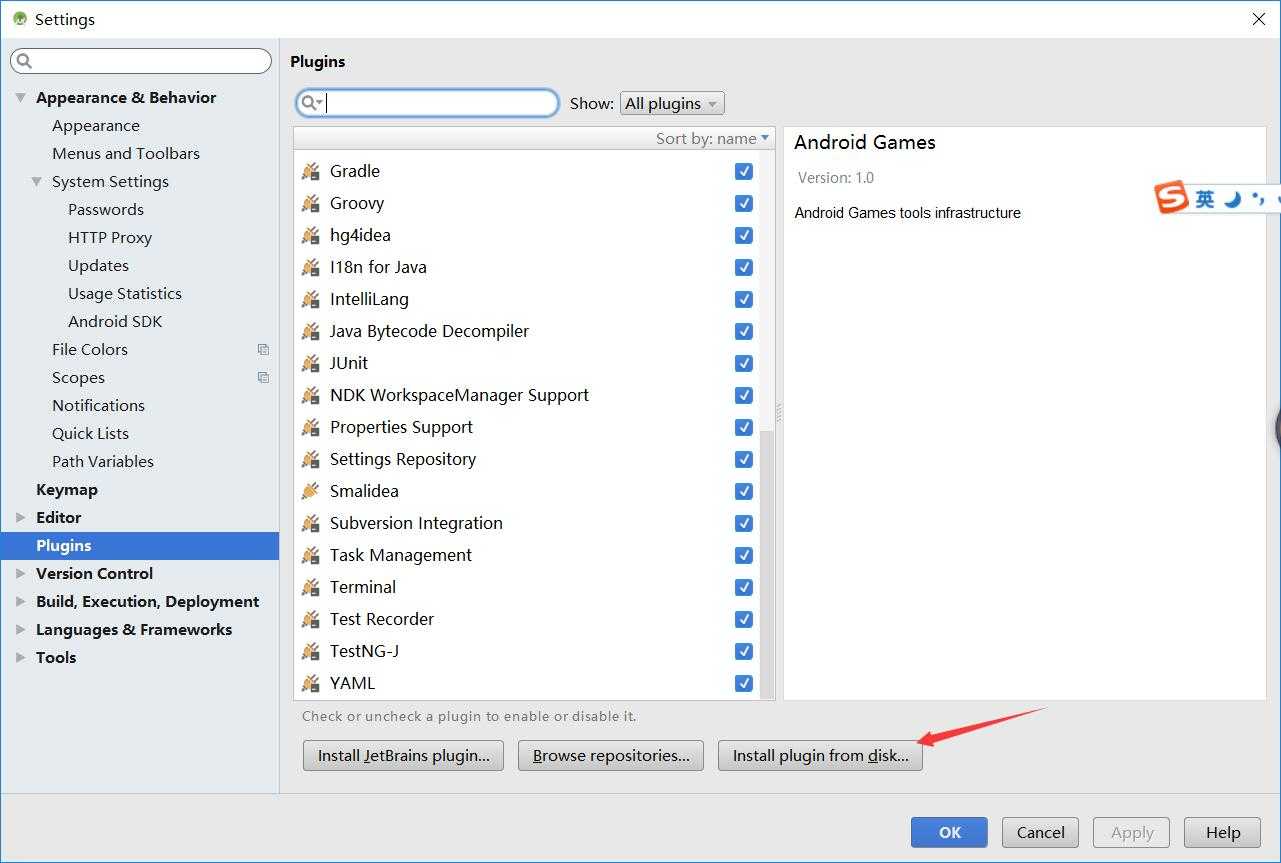Screen dimensions: 1281x863
Task: Click the TestNG-J plugin icon
Action: (x=311, y=651)
